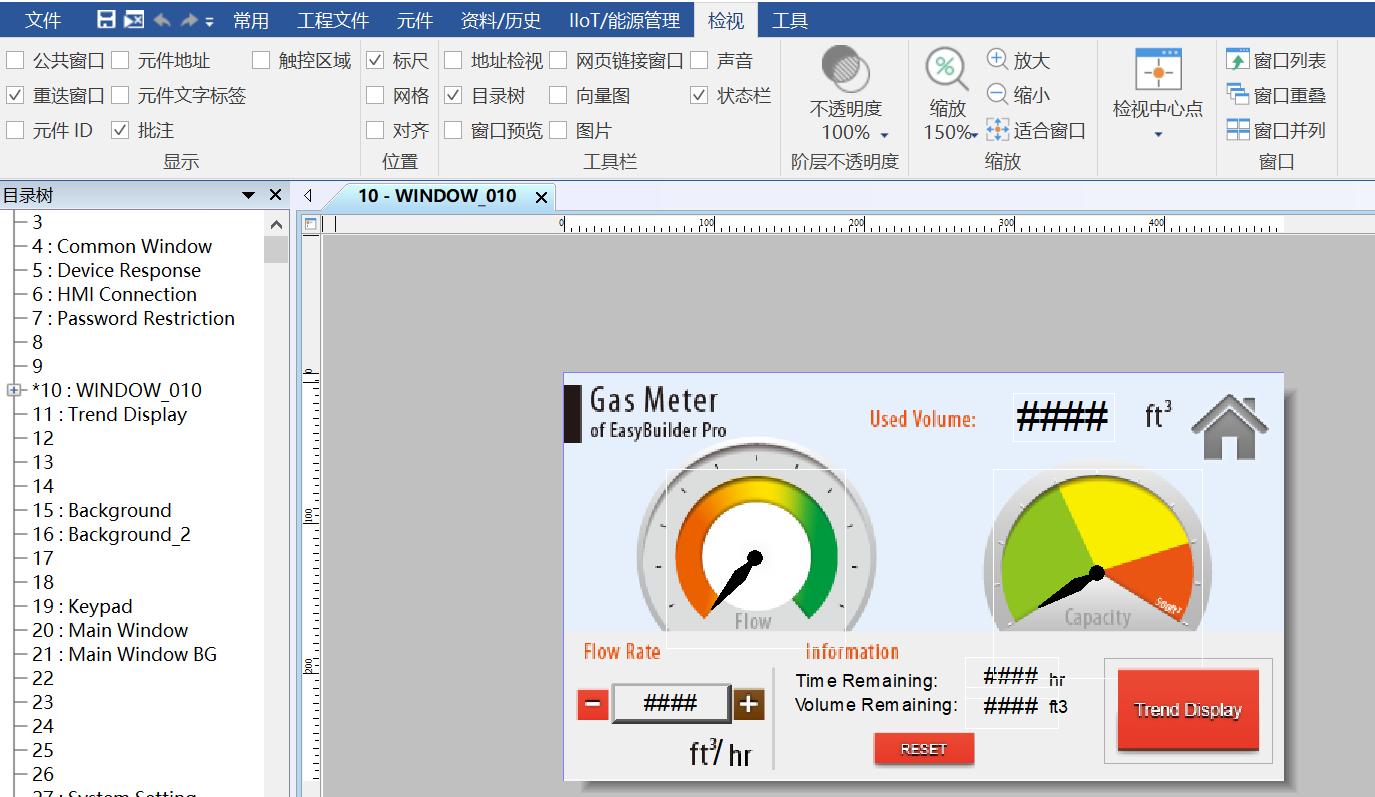The height and width of the screenshot is (797, 1375).
Task: Switch to the IIoT/能源管理 ribbon tab
Action: point(624,20)
